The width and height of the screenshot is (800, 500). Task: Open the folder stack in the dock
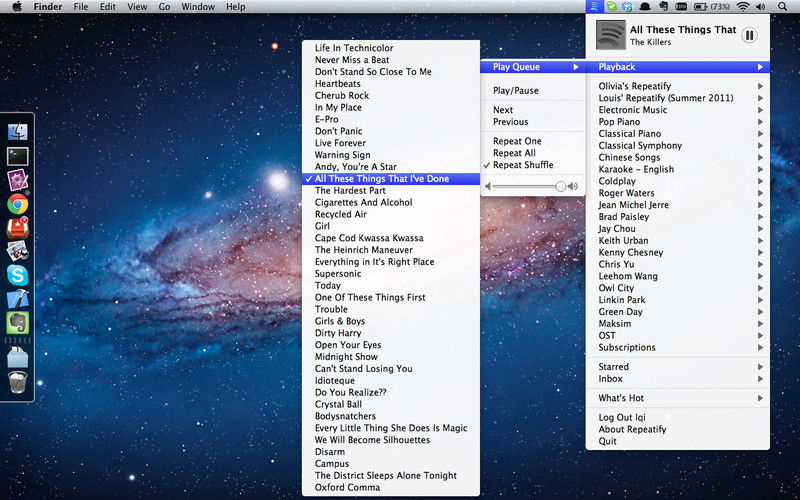tap(17, 357)
